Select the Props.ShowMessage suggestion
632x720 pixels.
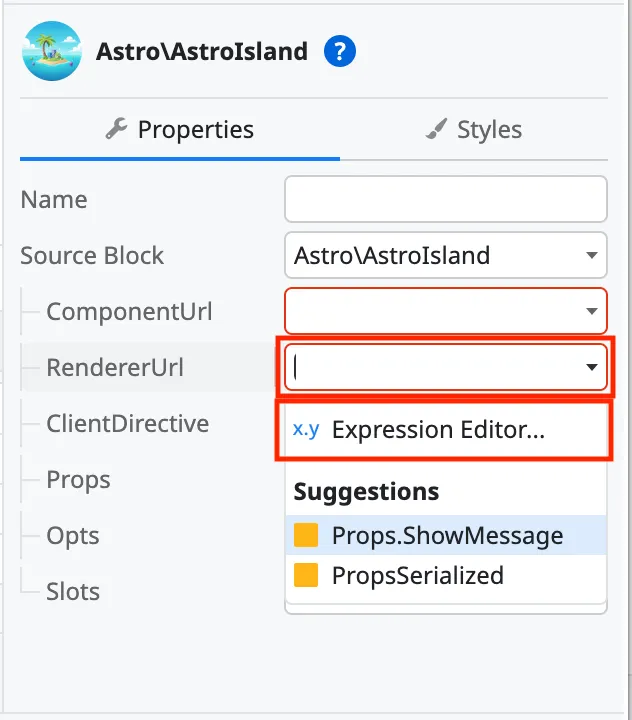pyautogui.click(x=447, y=536)
